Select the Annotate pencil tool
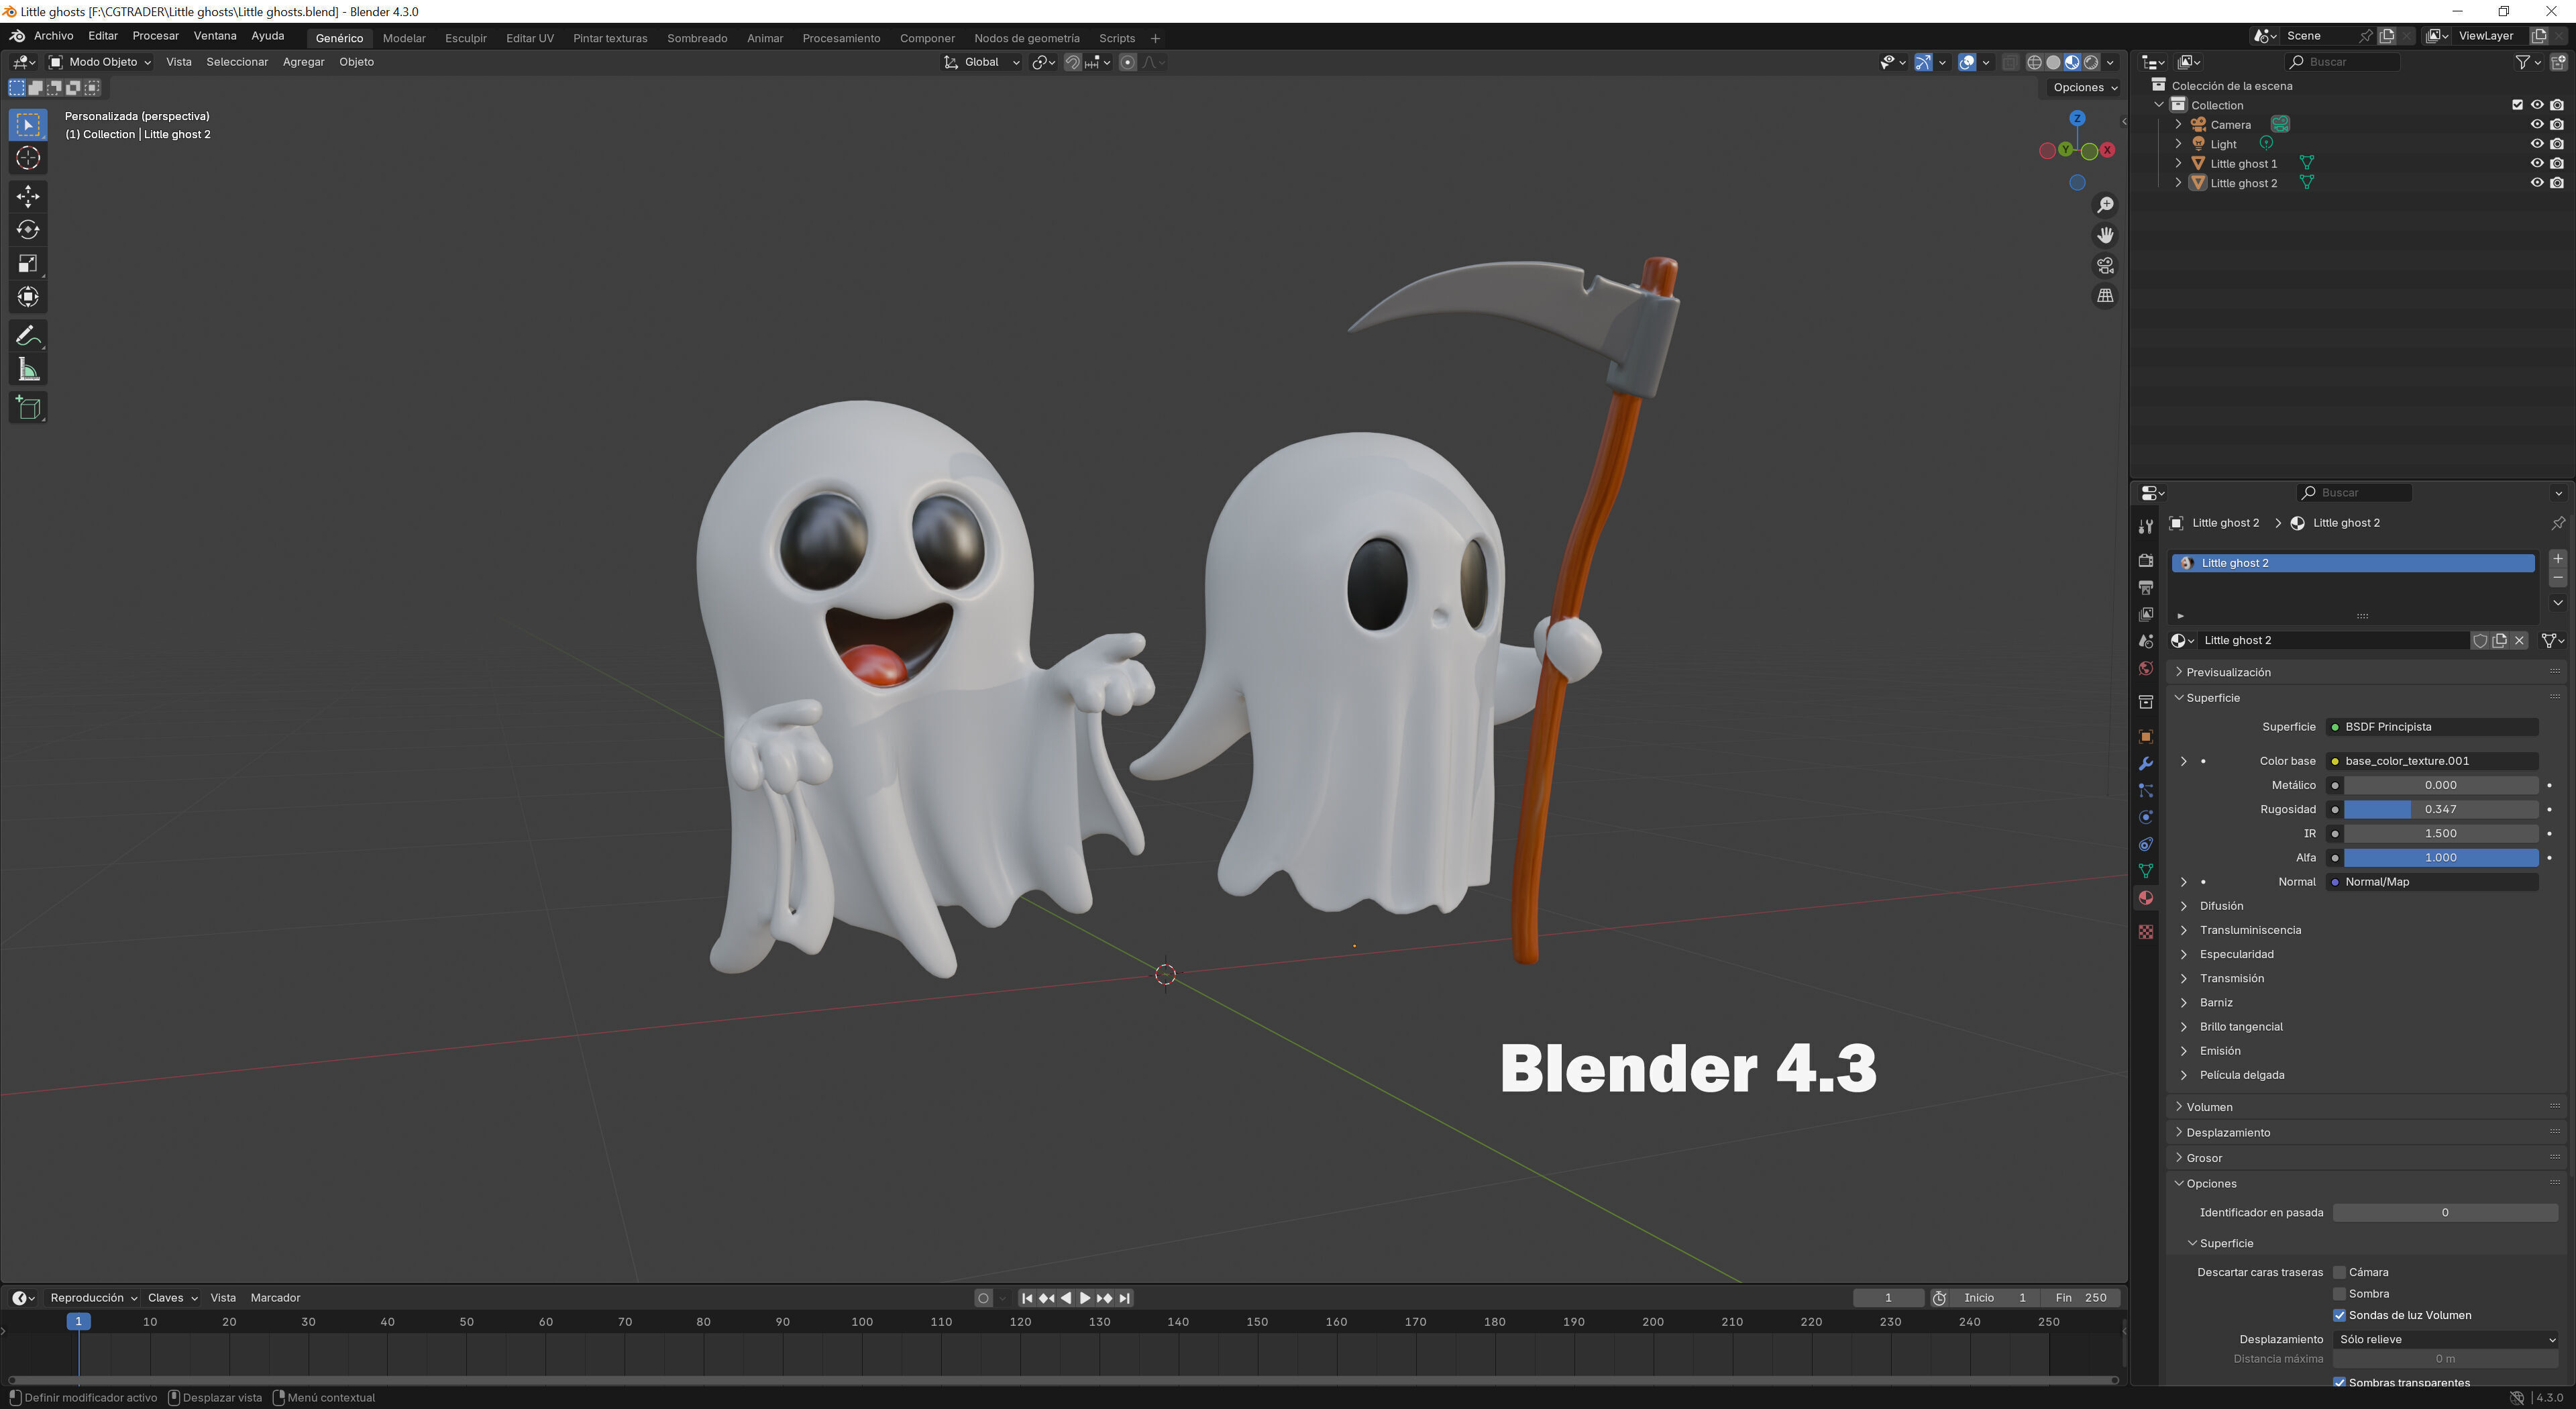2576x1409 pixels. pyautogui.click(x=28, y=336)
